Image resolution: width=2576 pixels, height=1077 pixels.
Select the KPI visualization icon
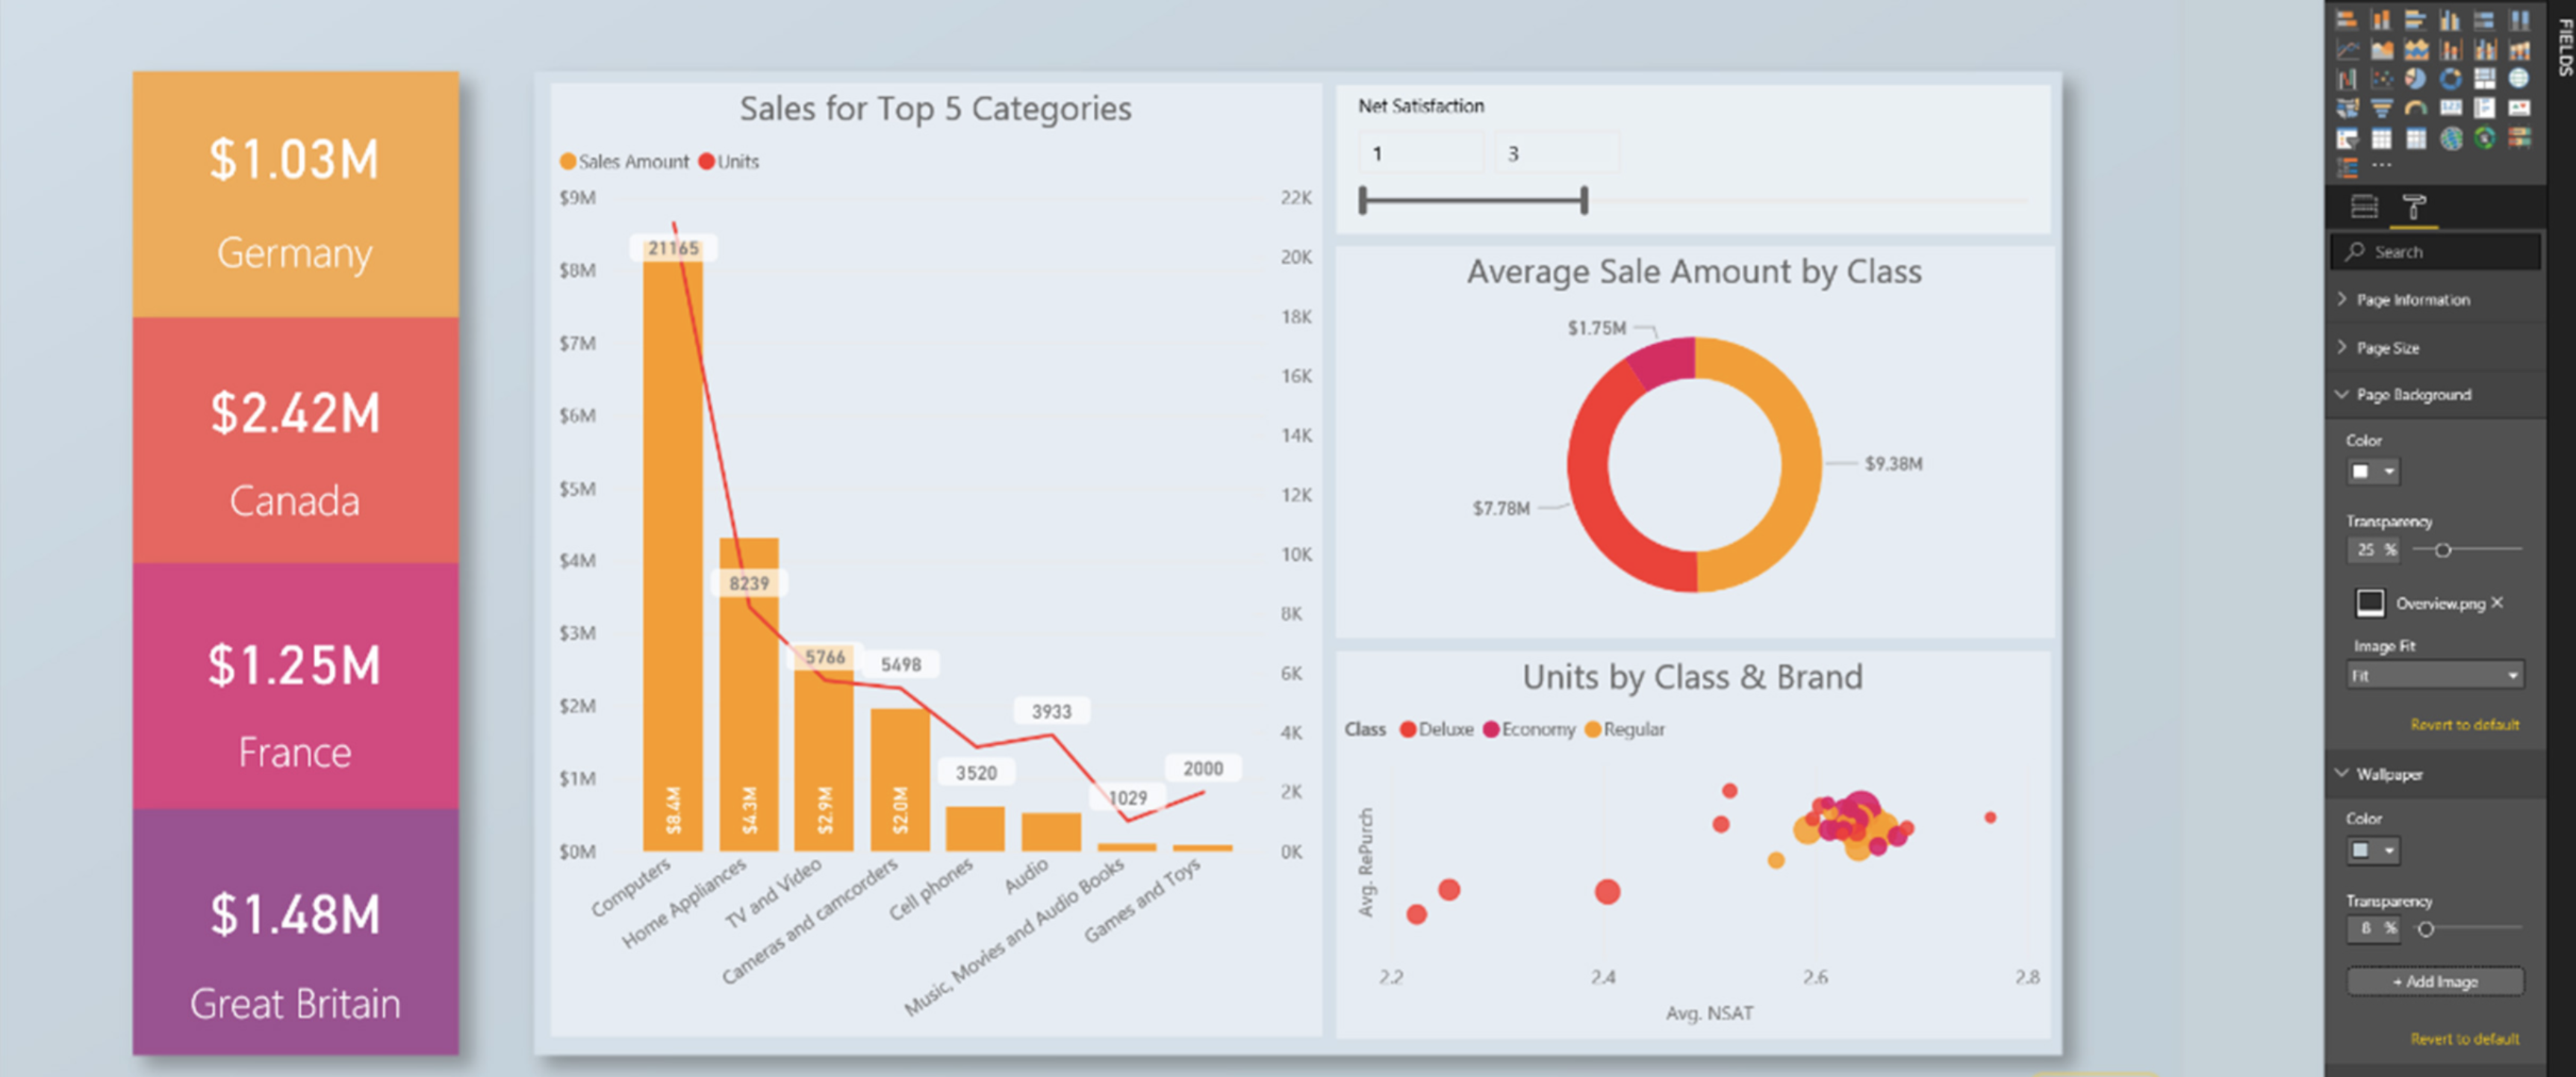click(x=2518, y=108)
